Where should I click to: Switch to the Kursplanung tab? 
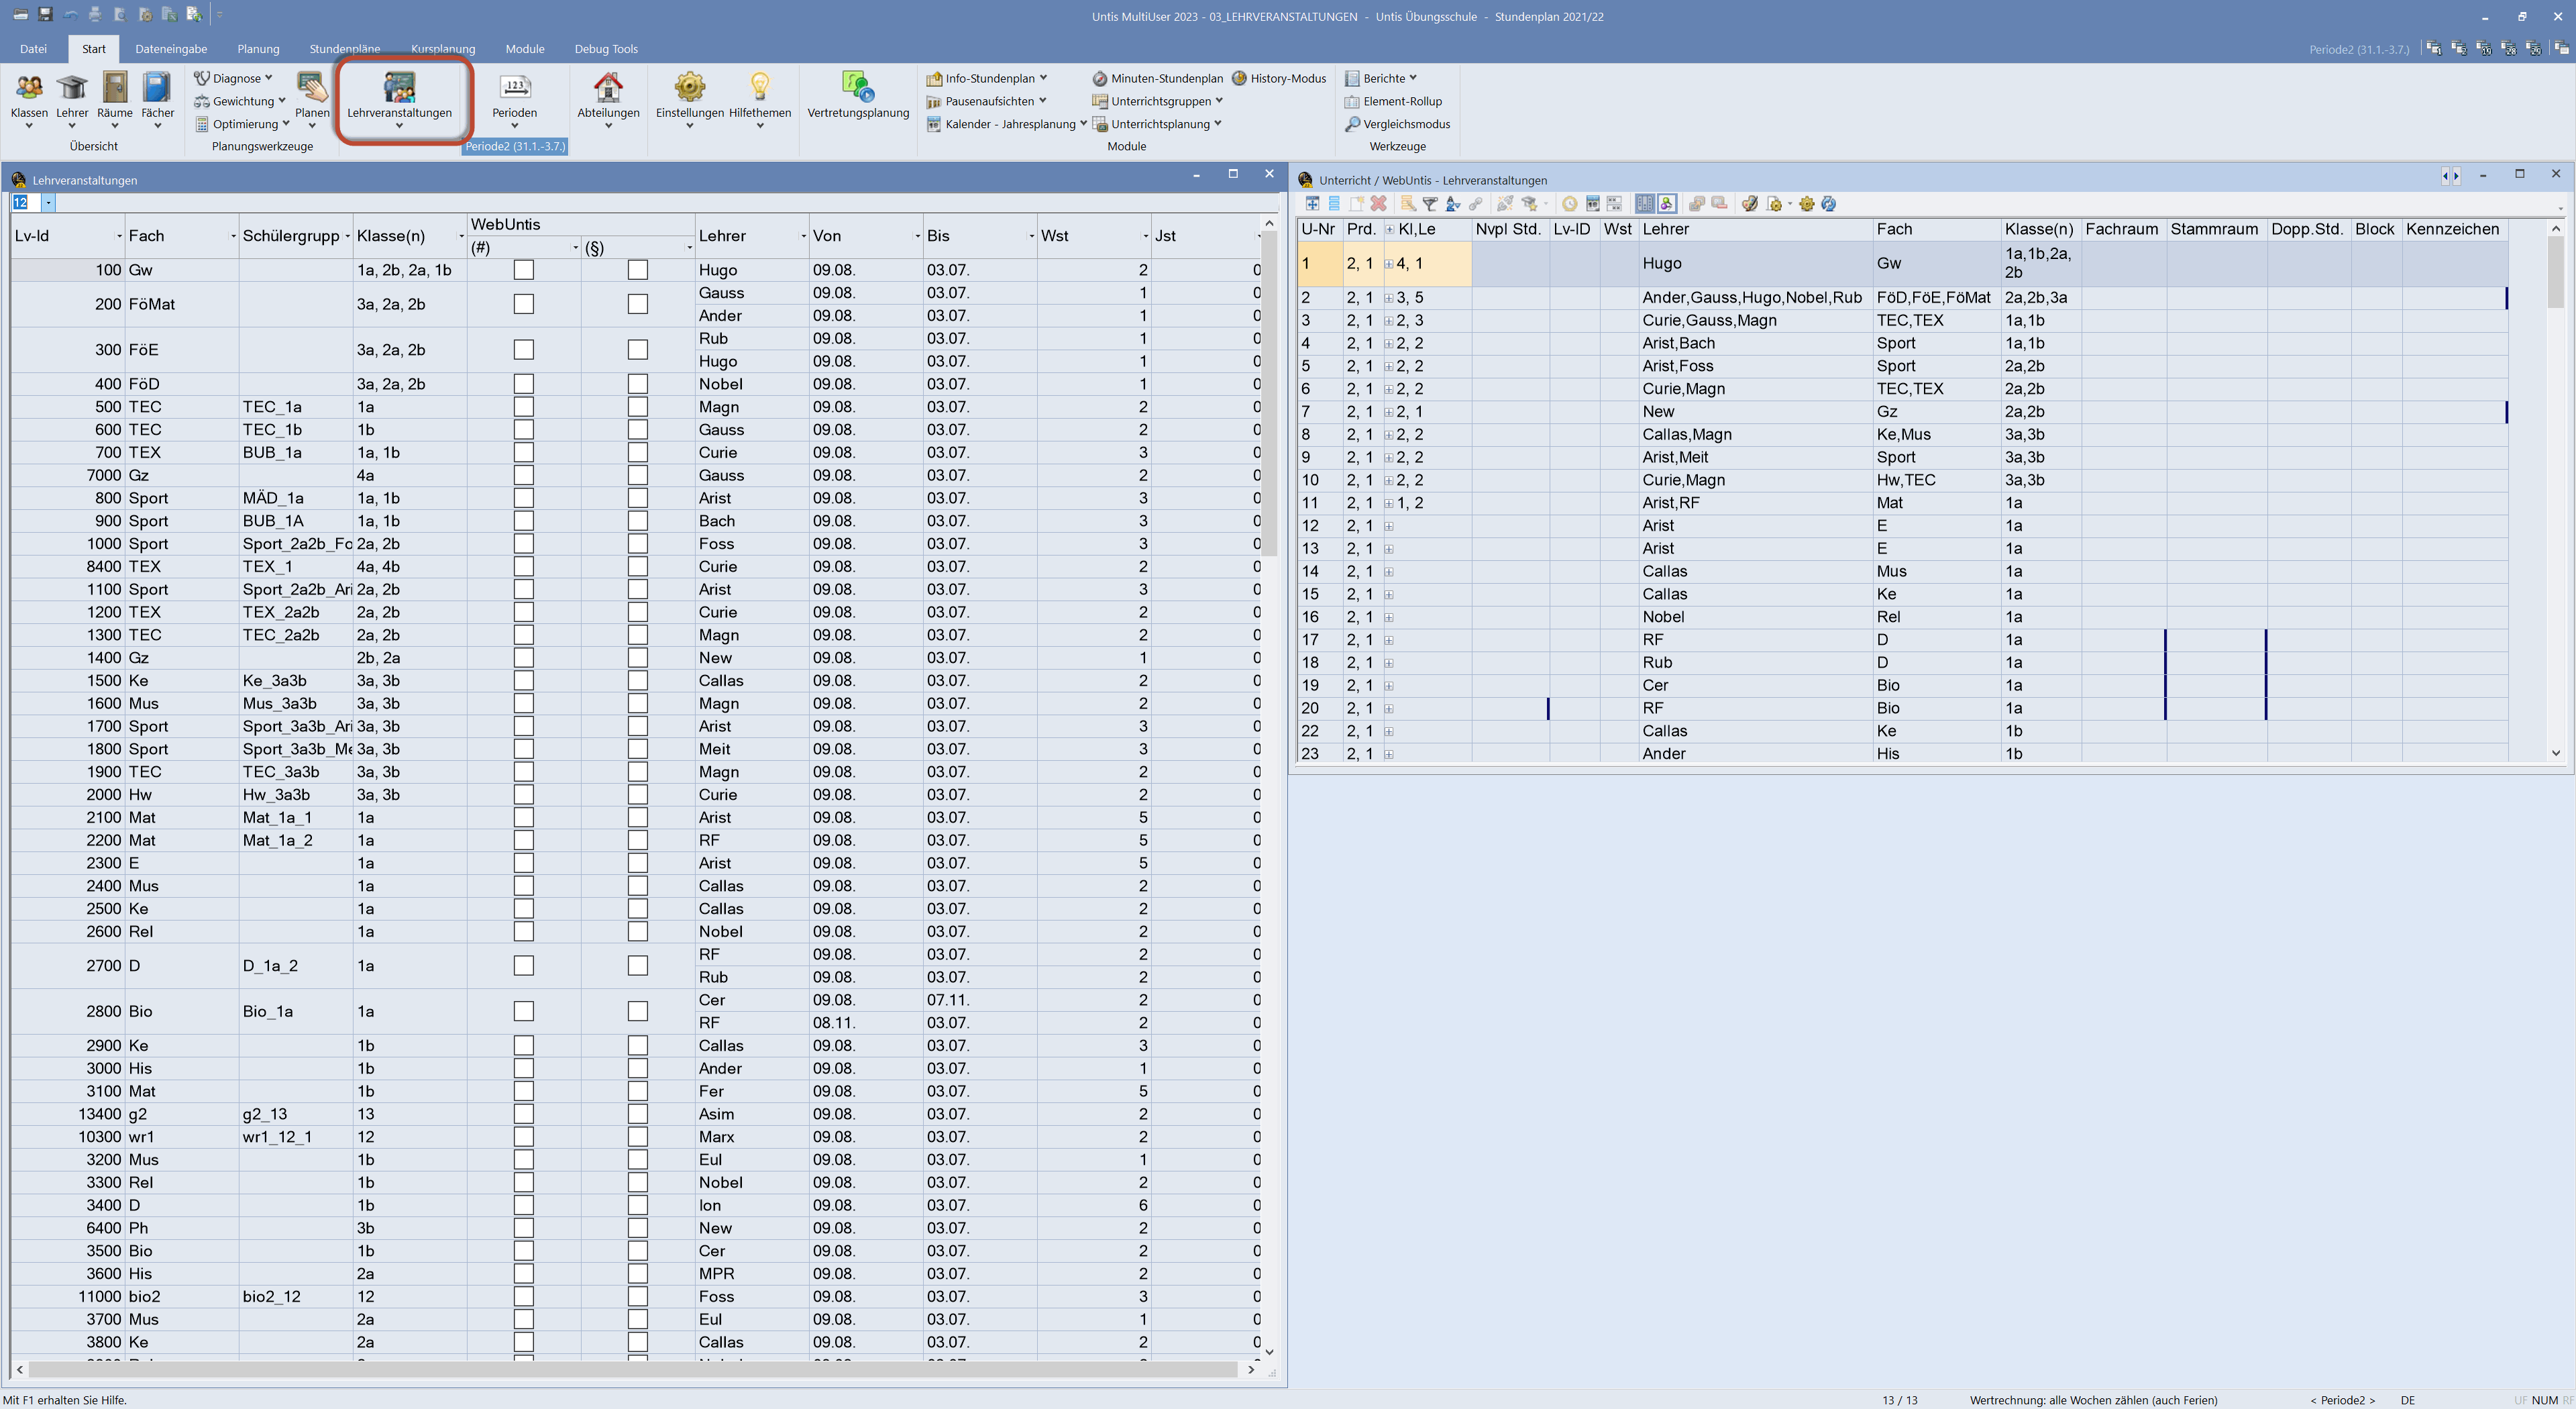coord(443,49)
